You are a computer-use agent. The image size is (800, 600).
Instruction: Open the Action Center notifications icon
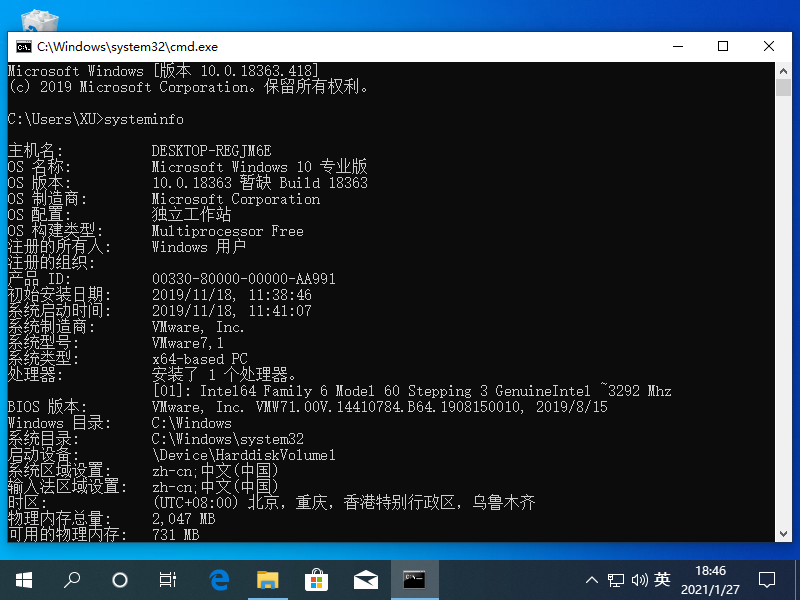pyautogui.click(x=767, y=579)
